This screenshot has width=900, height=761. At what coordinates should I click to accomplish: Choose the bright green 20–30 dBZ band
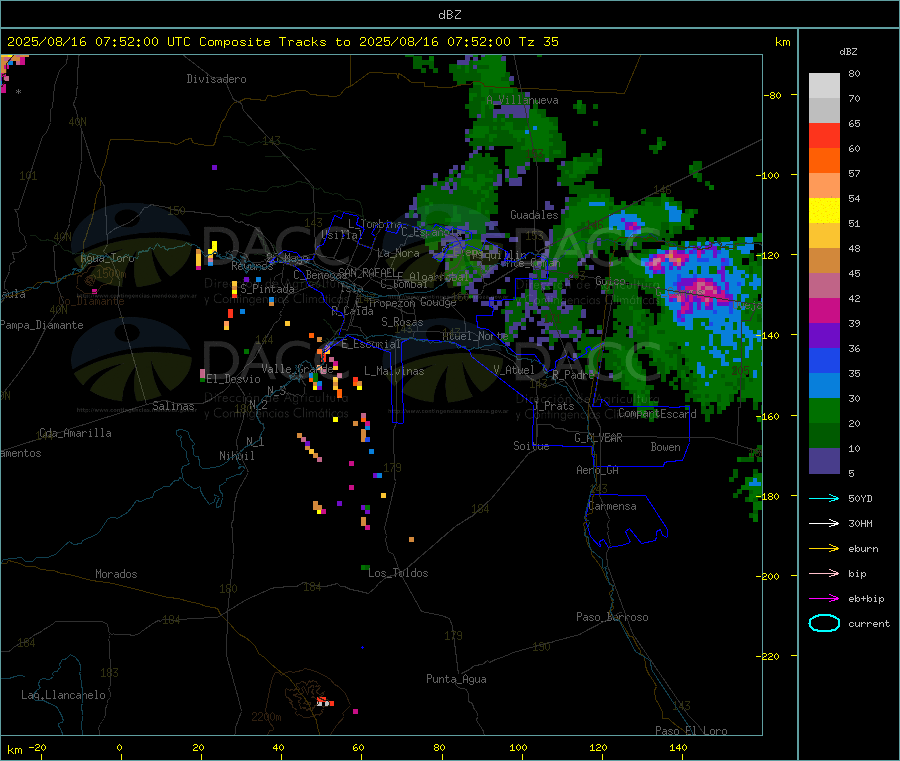[824, 411]
